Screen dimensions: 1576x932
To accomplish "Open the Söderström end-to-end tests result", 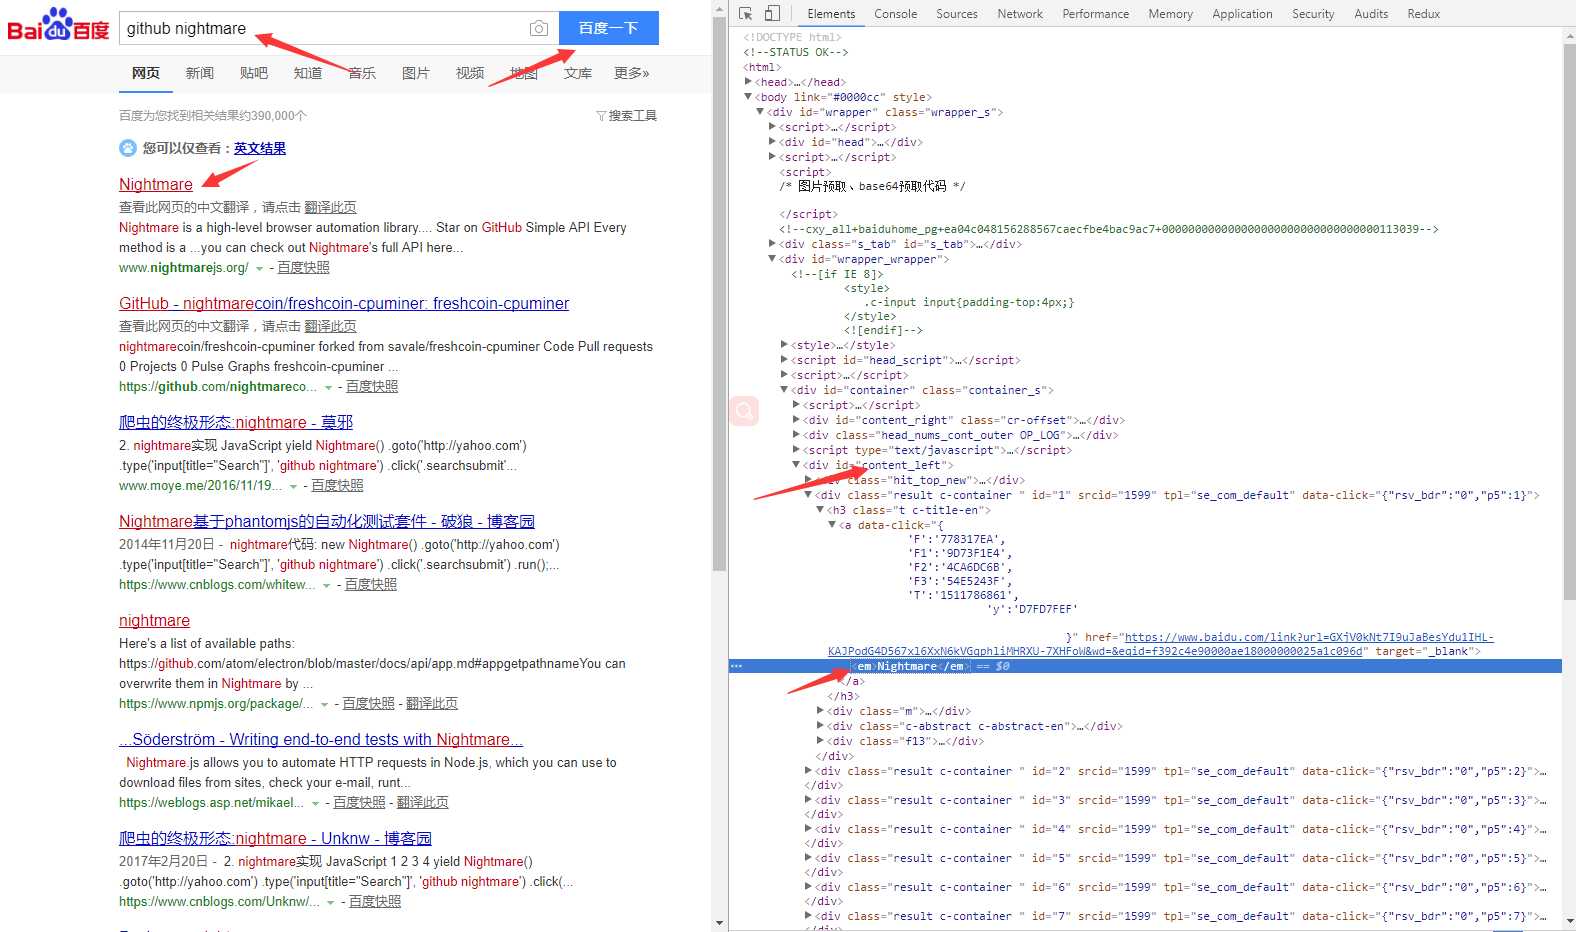I will (x=321, y=739).
